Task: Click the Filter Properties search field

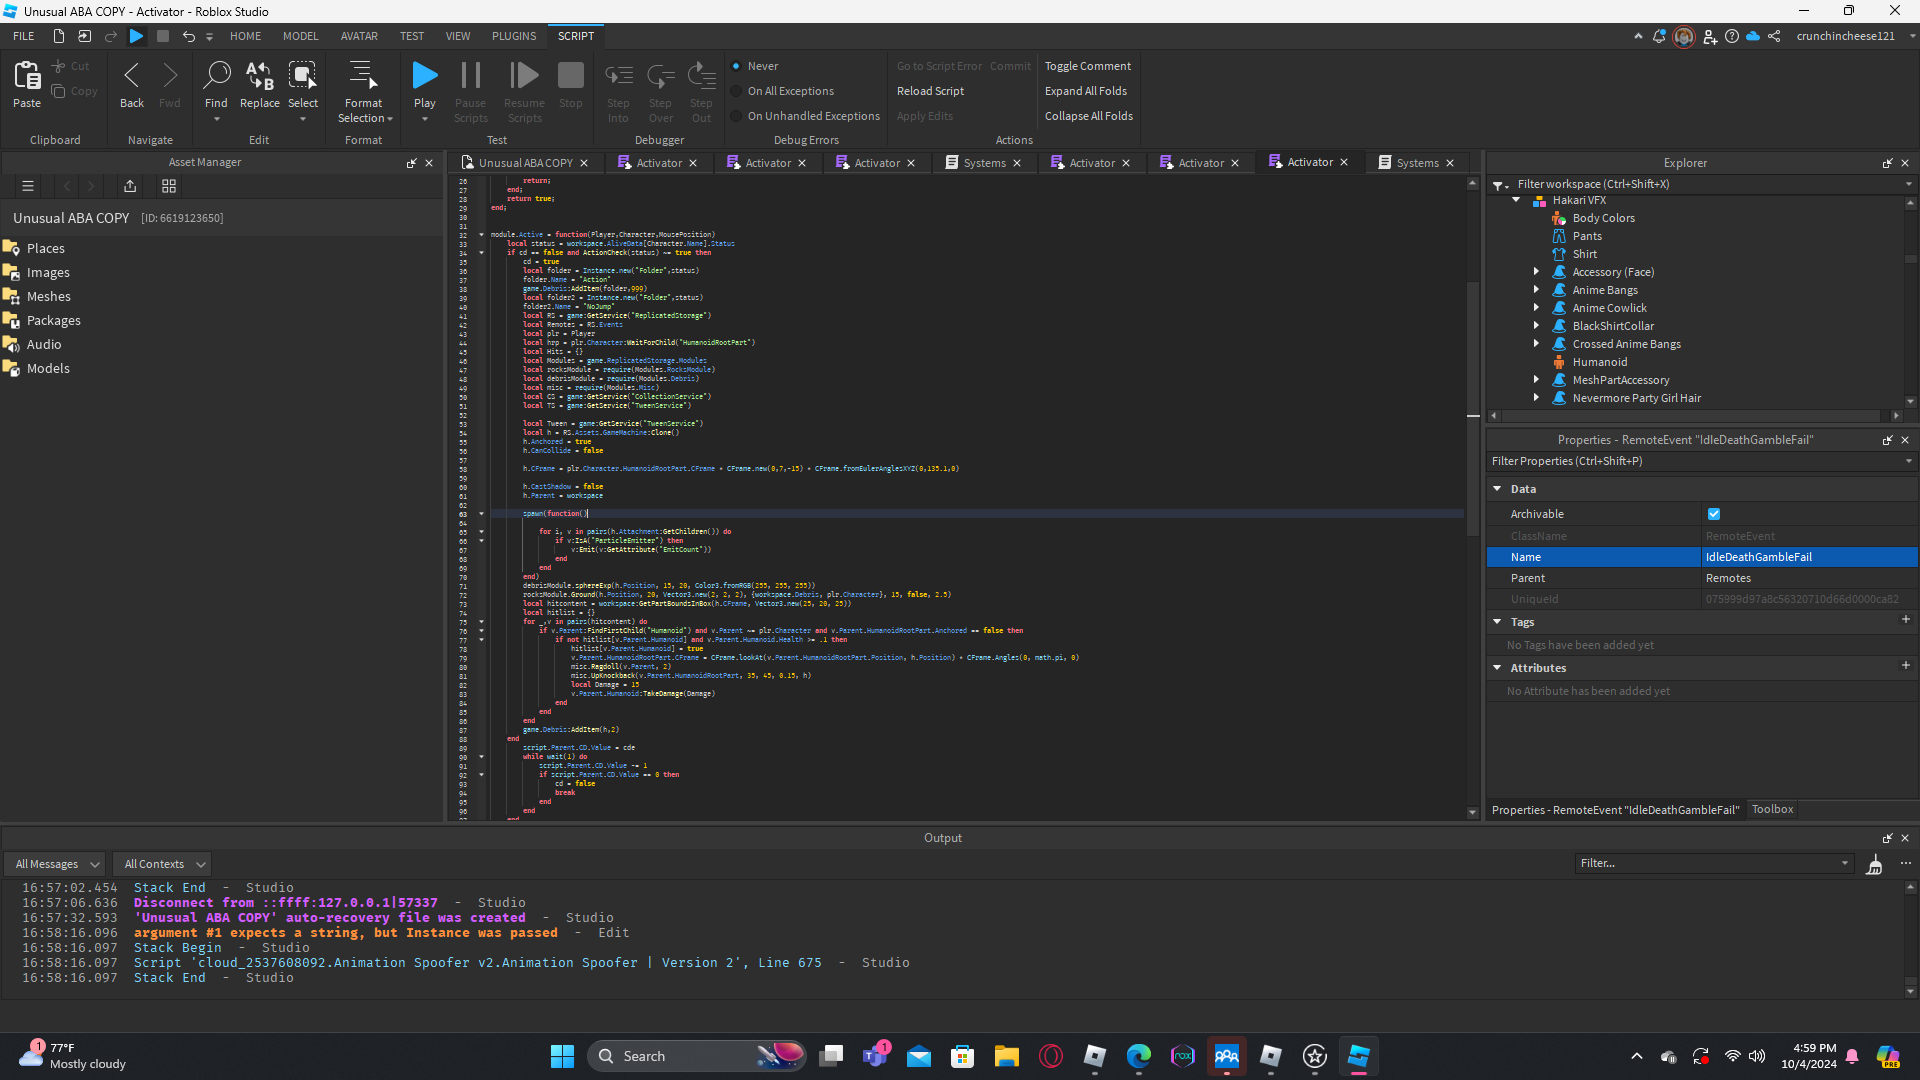Action: pos(1701,461)
